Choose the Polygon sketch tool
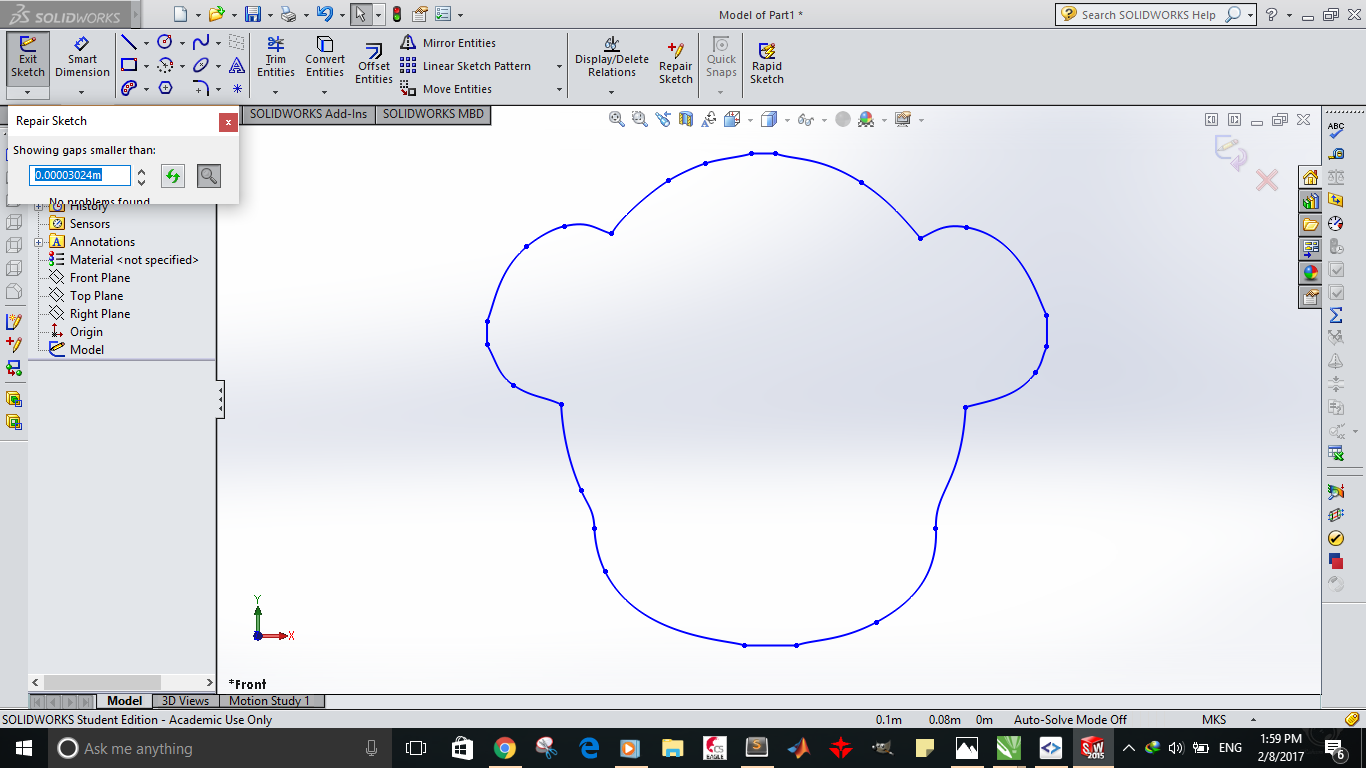This screenshot has height=768, width=1366. 165,88
